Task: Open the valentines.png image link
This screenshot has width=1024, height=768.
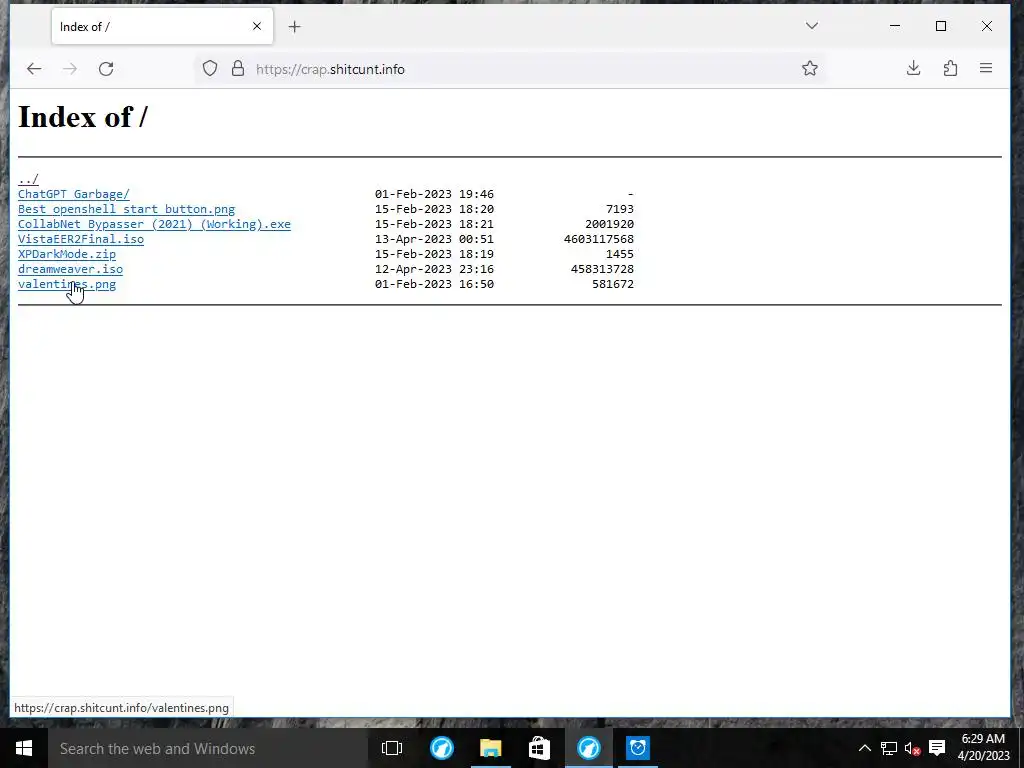Action: (67, 284)
